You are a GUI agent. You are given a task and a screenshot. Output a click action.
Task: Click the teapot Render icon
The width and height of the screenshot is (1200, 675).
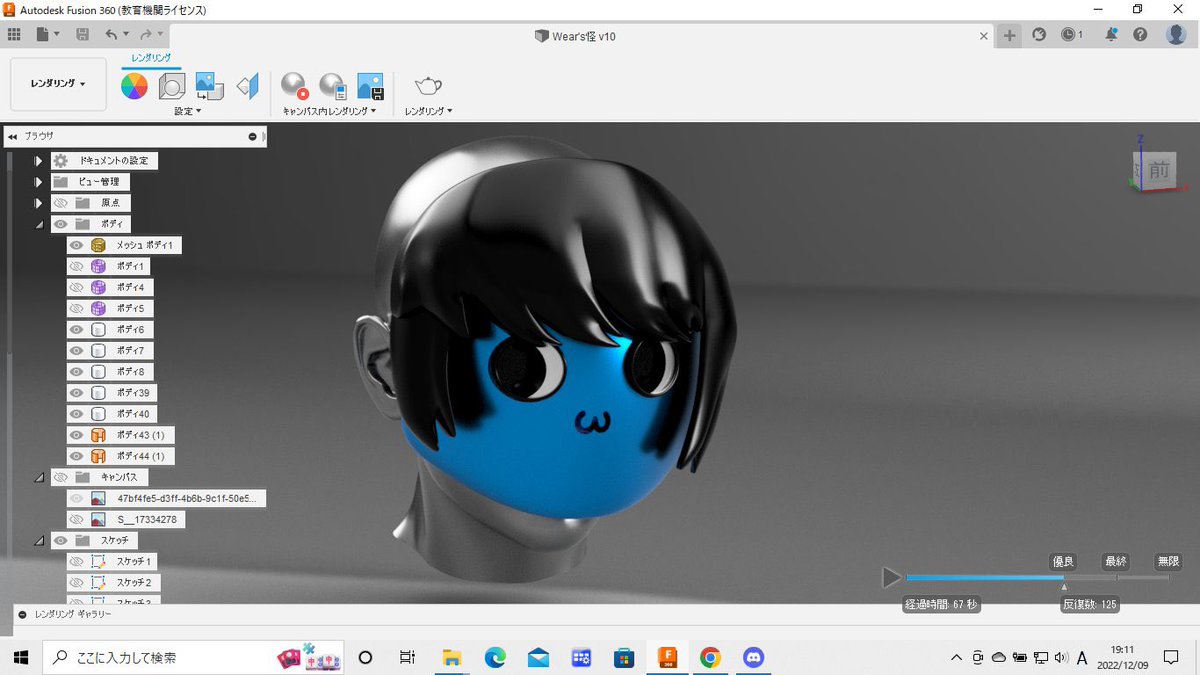428,86
